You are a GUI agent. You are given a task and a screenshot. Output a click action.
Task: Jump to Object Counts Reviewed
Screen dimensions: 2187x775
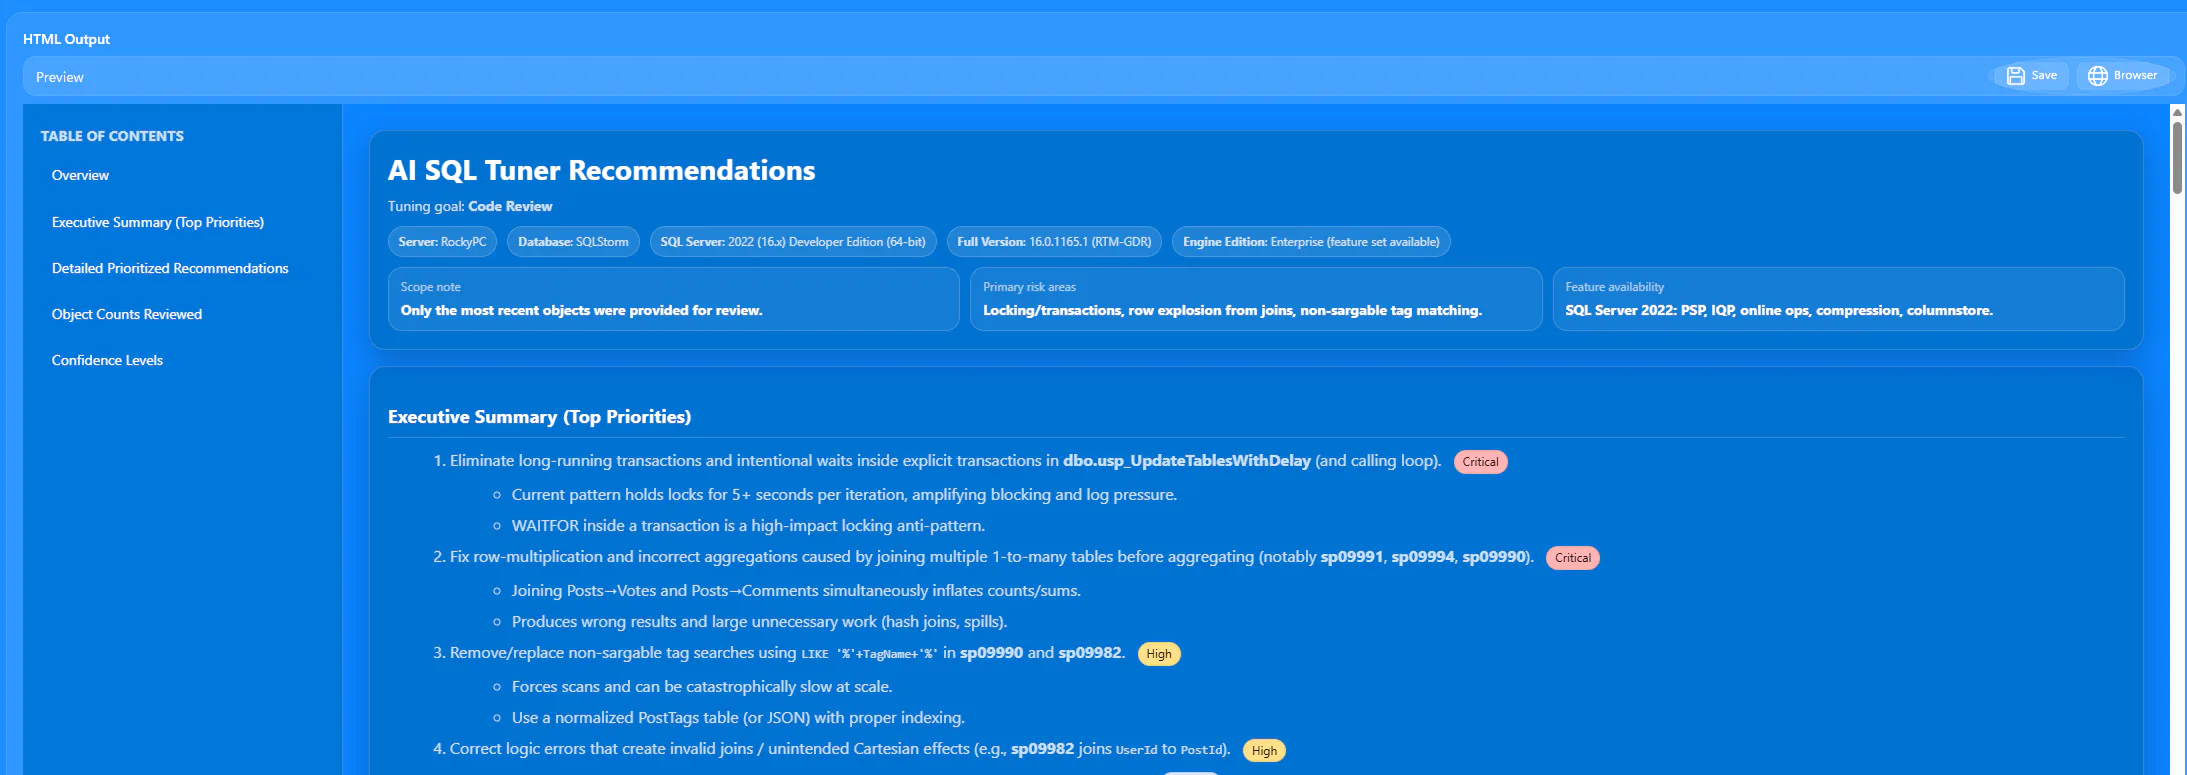[127, 314]
